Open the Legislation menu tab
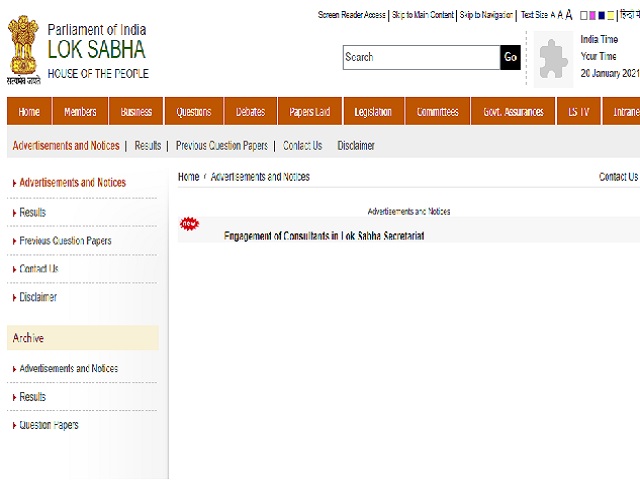 pos(373,111)
